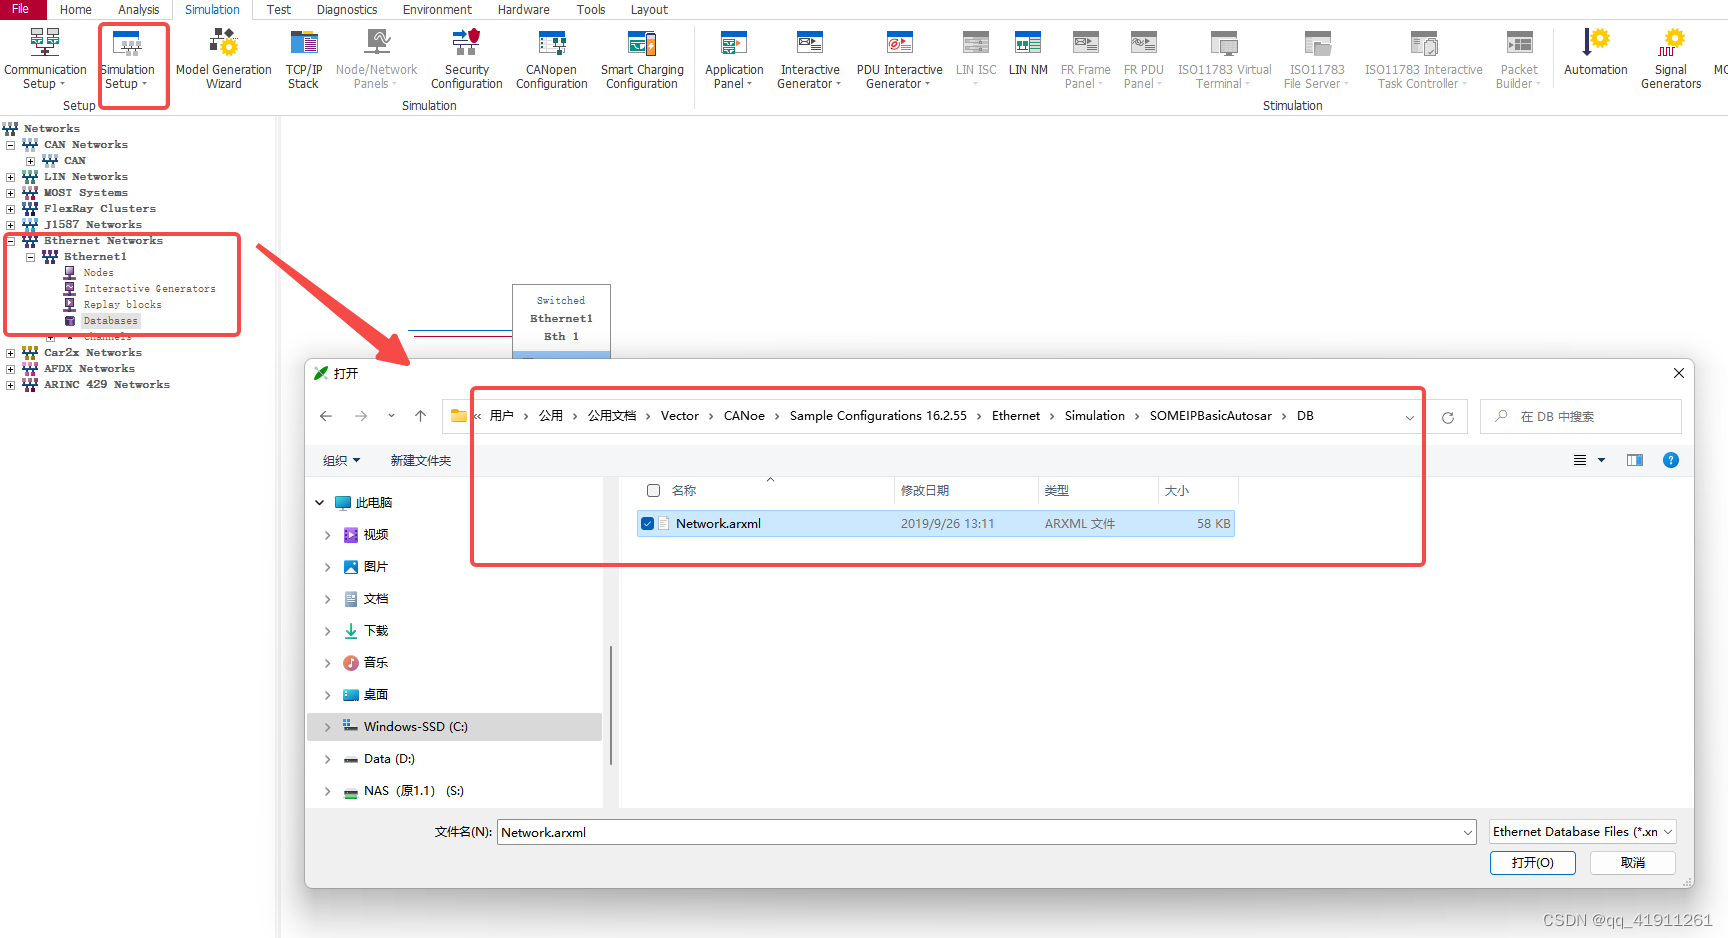Open the address bar path dropdown
The image size is (1728, 938).
(1409, 417)
